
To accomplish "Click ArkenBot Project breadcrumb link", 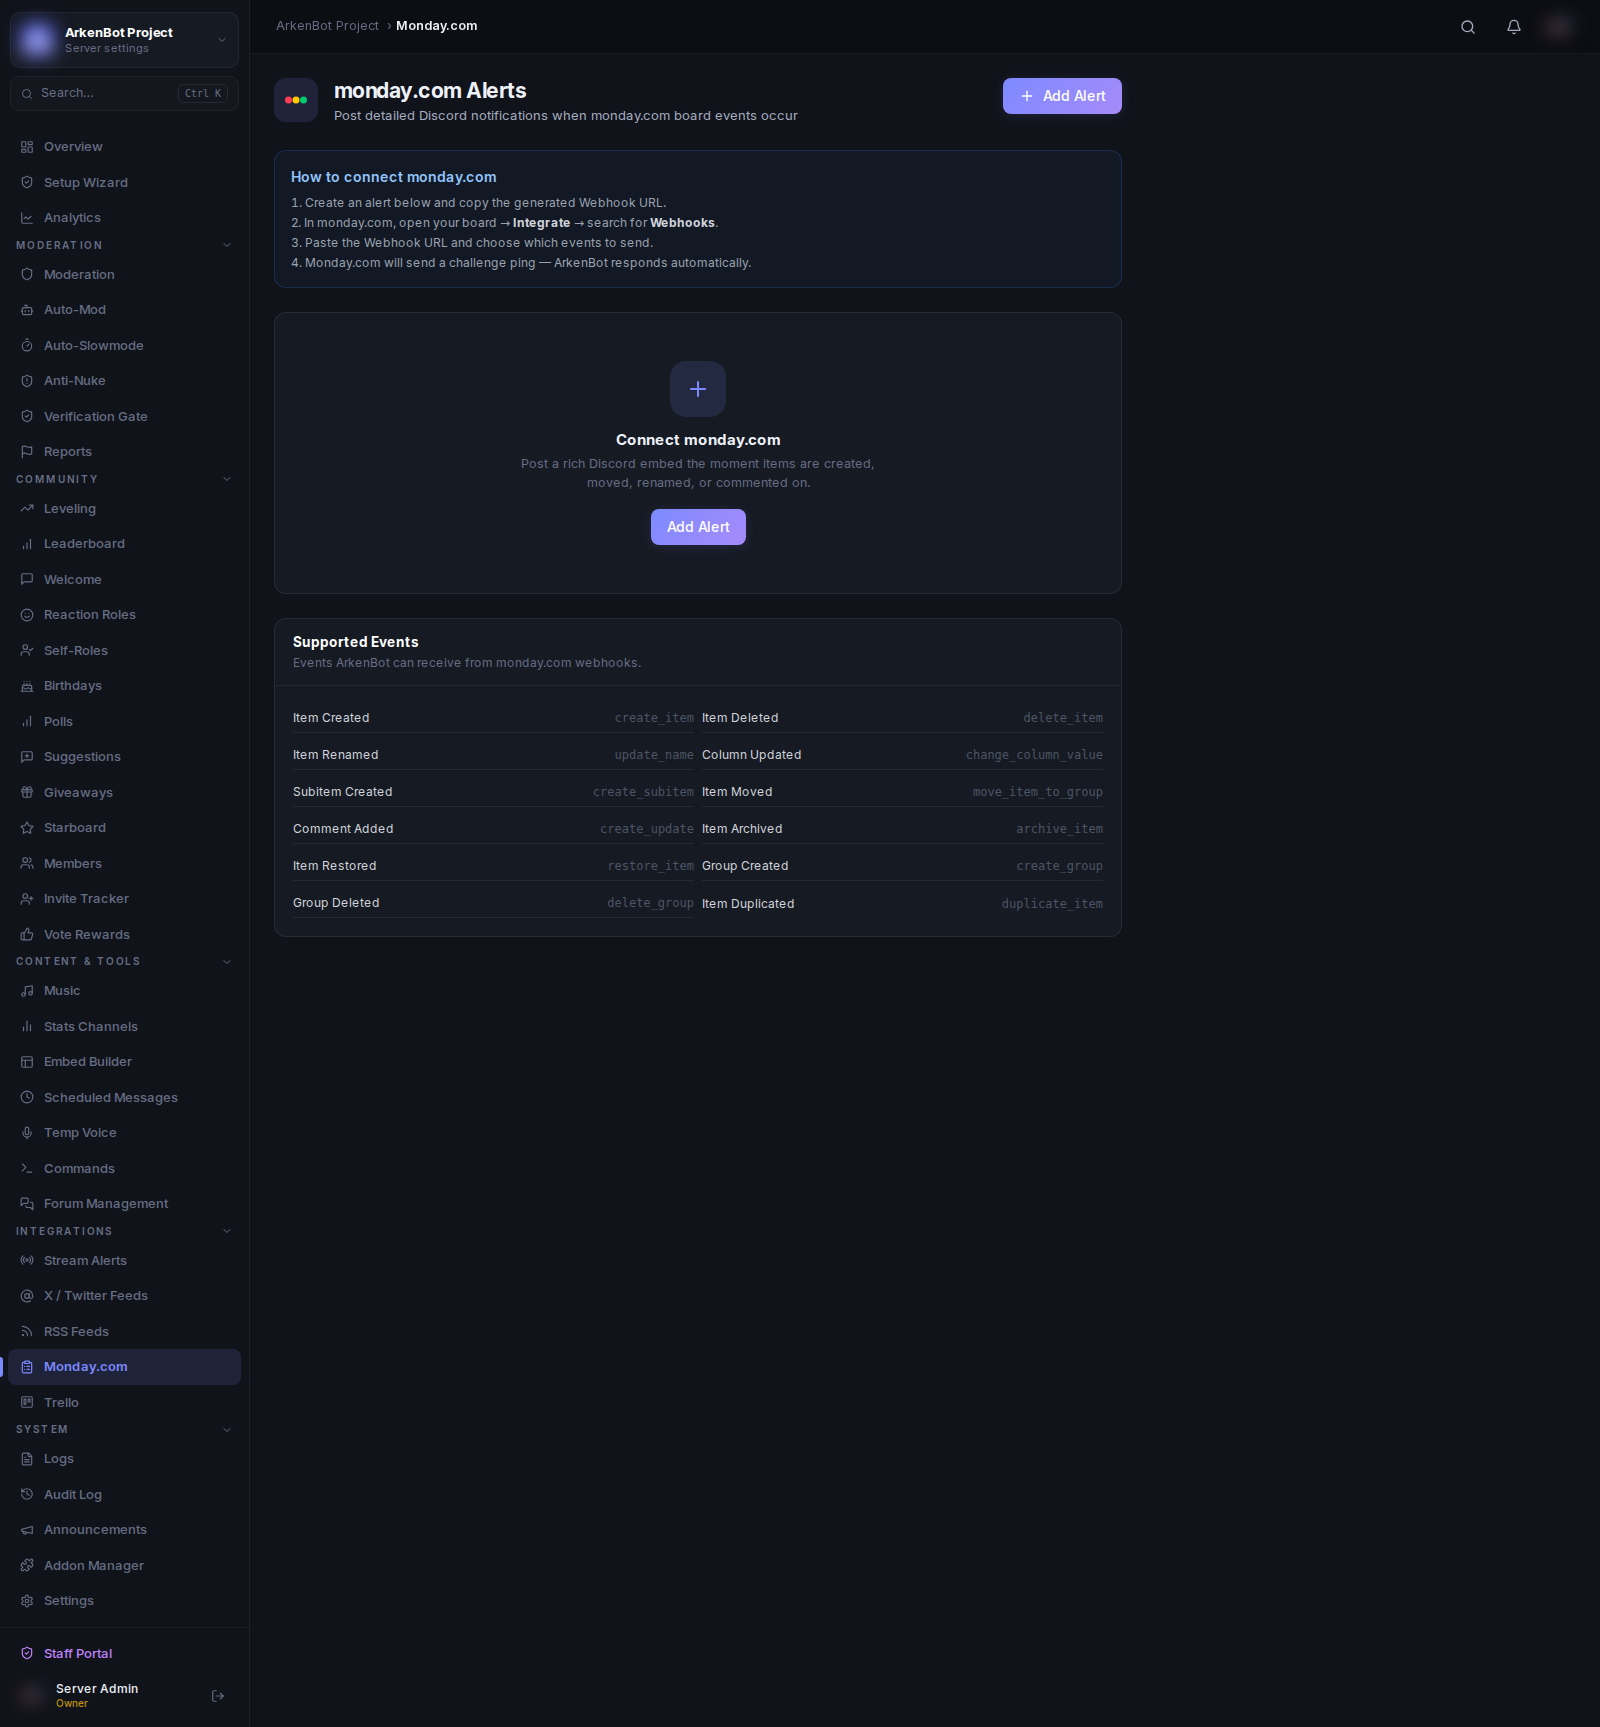I will click(327, 26).
